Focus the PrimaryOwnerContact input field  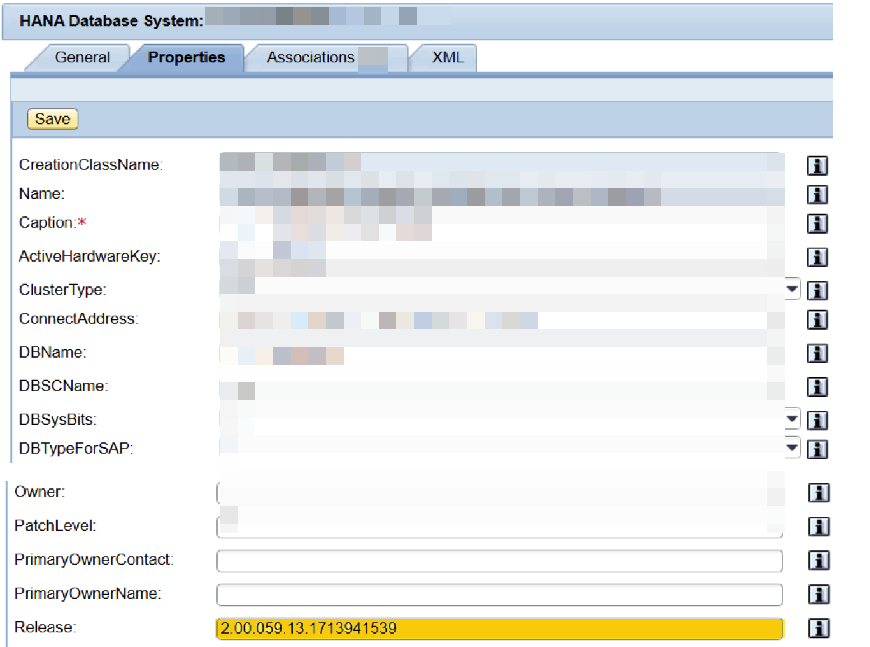[499, 561]
